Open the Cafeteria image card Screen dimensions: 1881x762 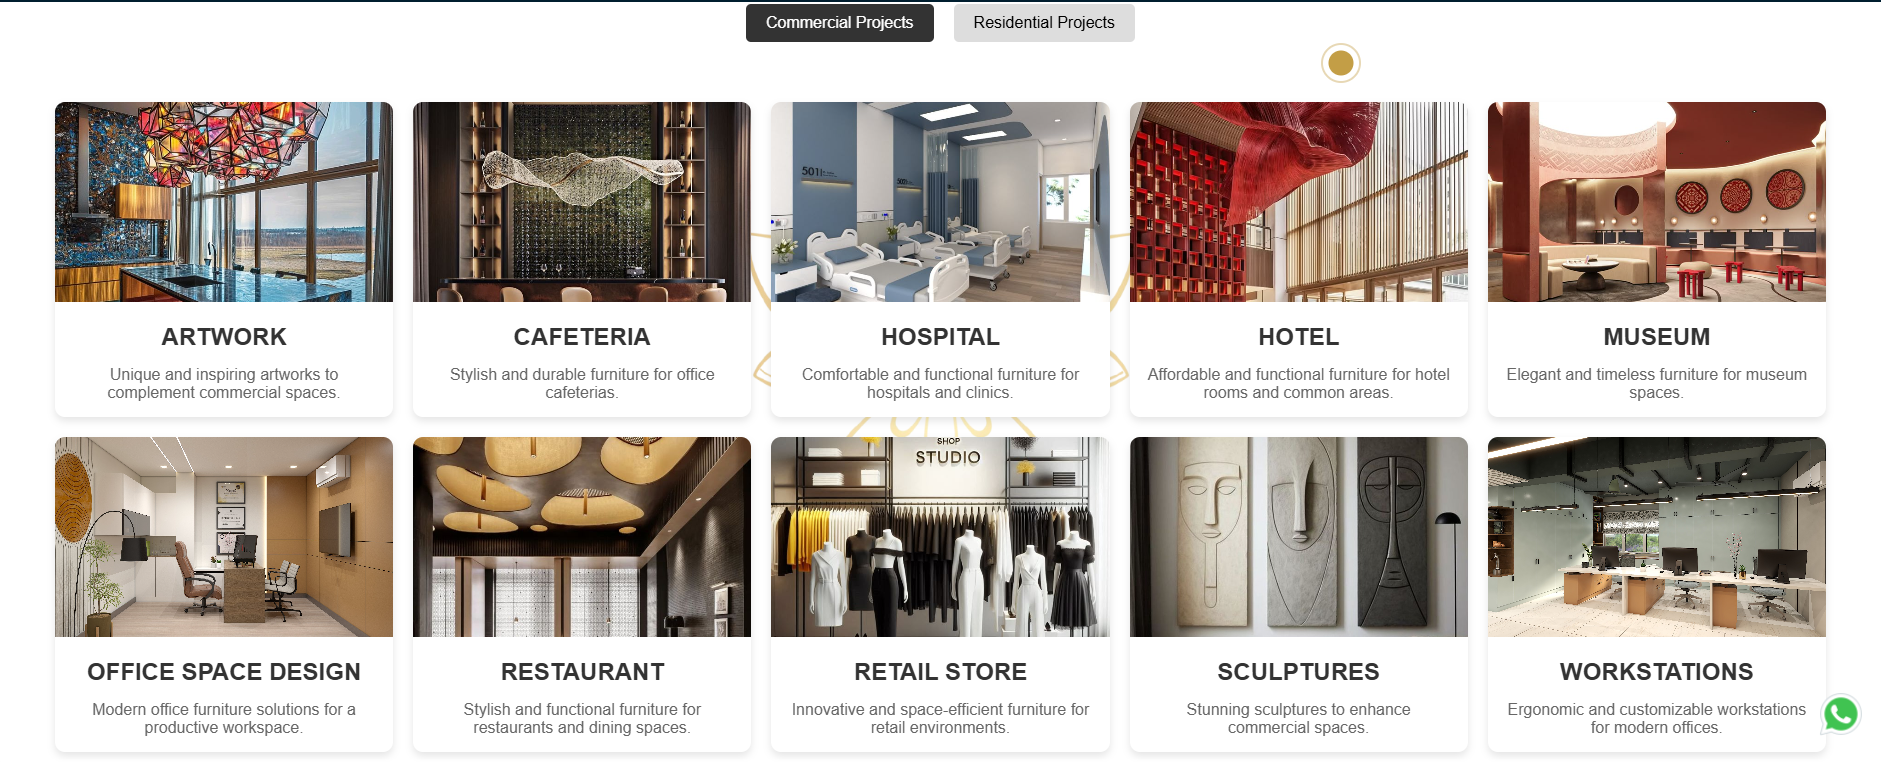tap(582, 202)
